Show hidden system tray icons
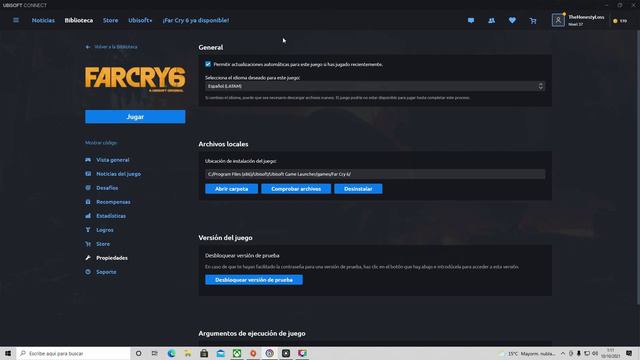640x360 pixels. 563,353
